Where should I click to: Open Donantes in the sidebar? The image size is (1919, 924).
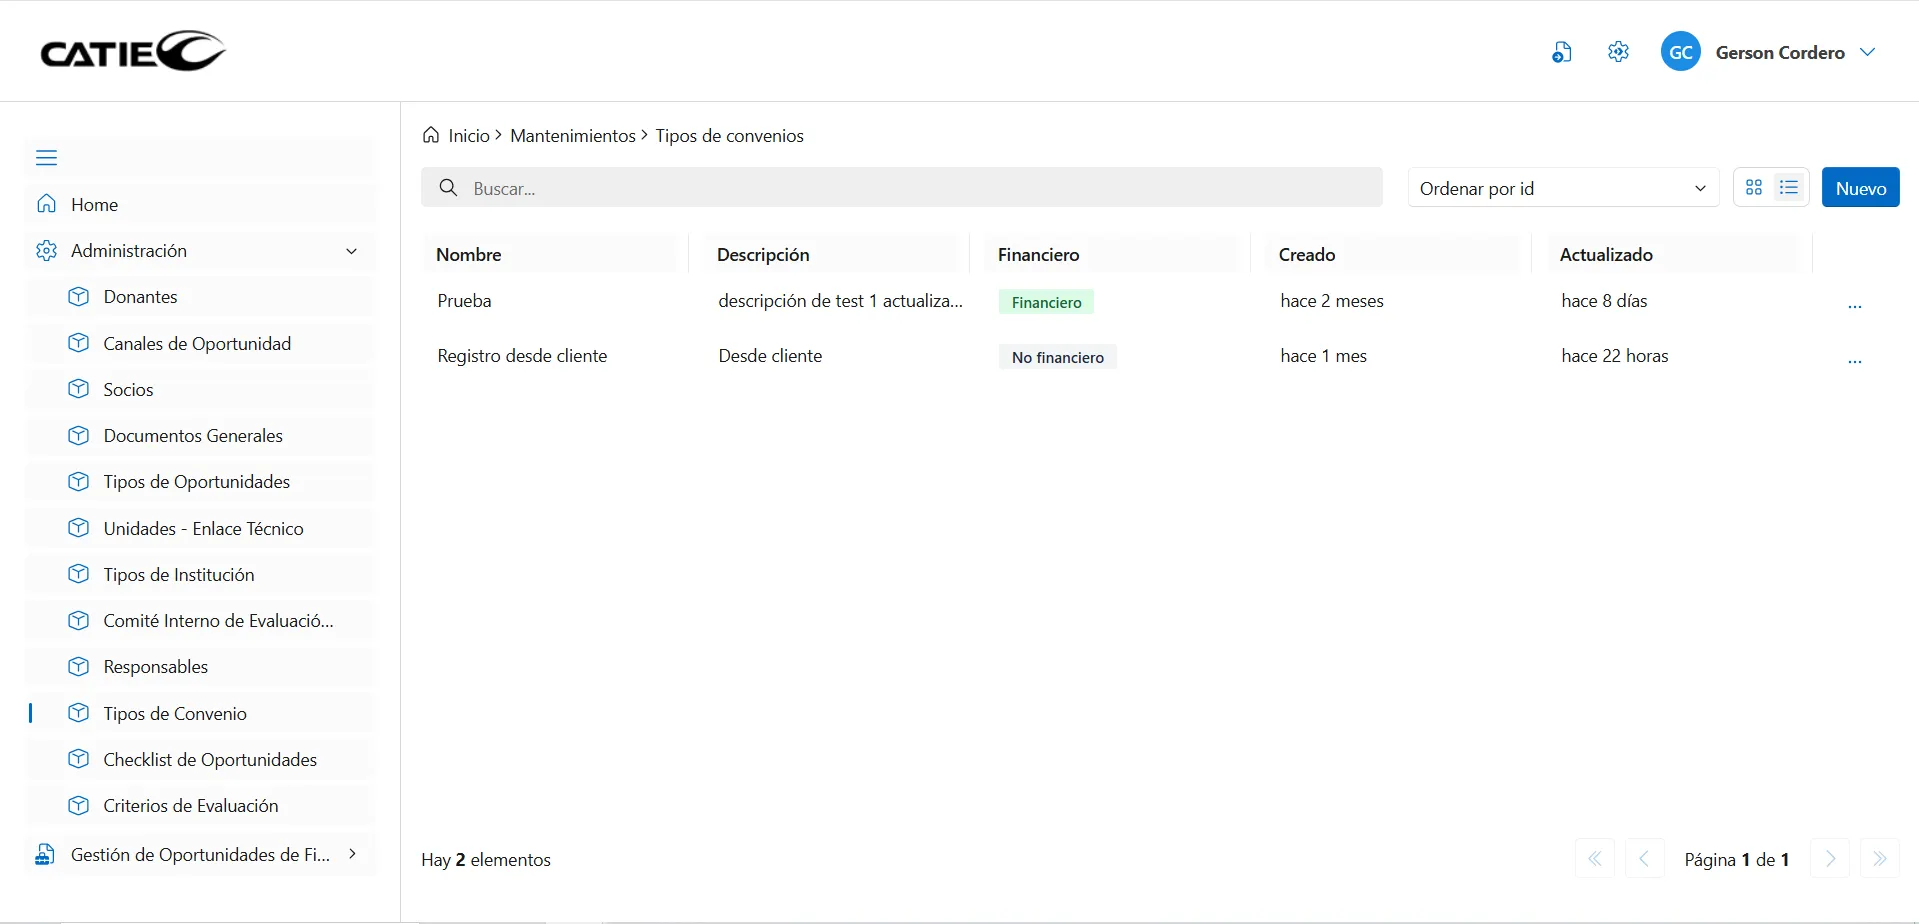tap(140, 297)
